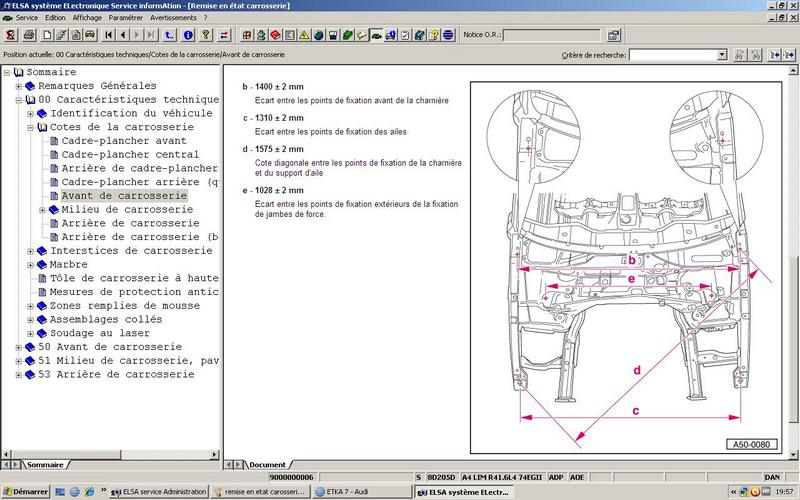Click the Notice O.R. input field

(x=552, y=35)
